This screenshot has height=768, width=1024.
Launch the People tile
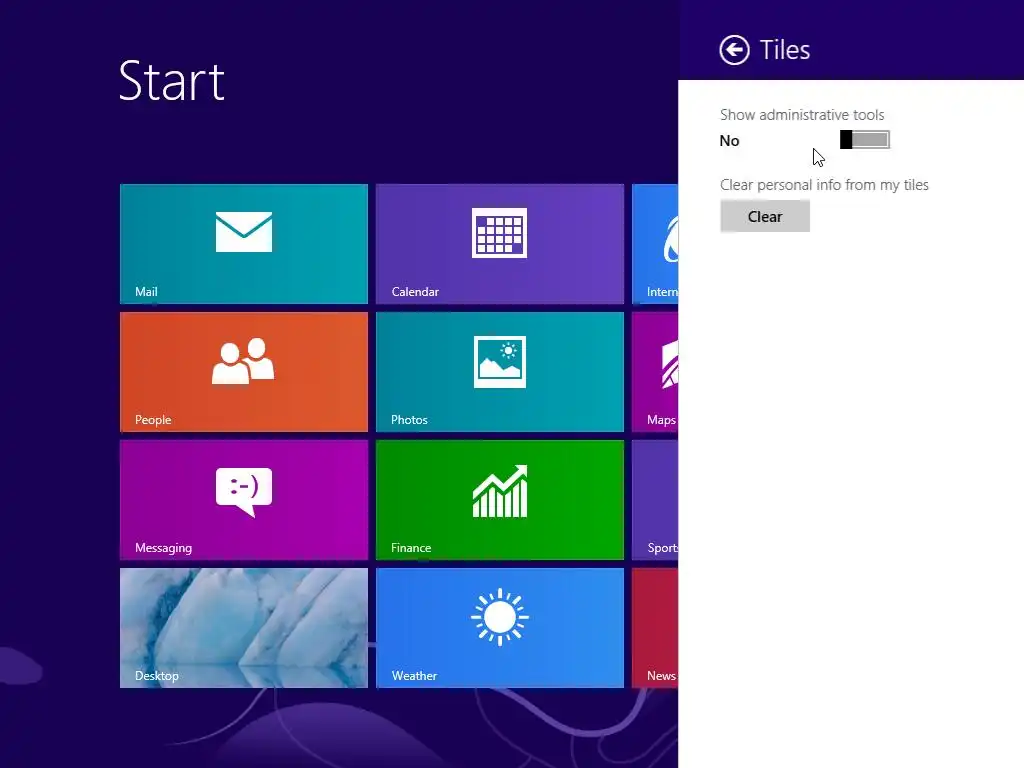(244, 372)
